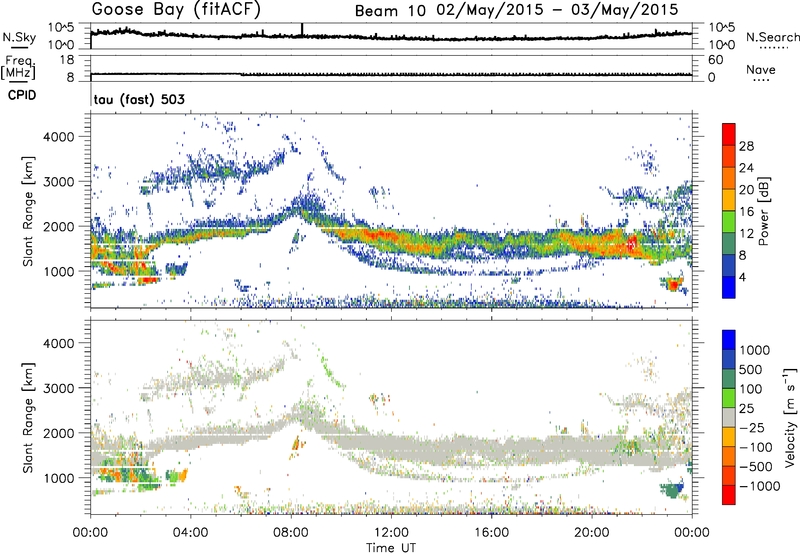Pick Velocity color bar segment between 100 and 500

pyautogui.click(x=729, y=379)
